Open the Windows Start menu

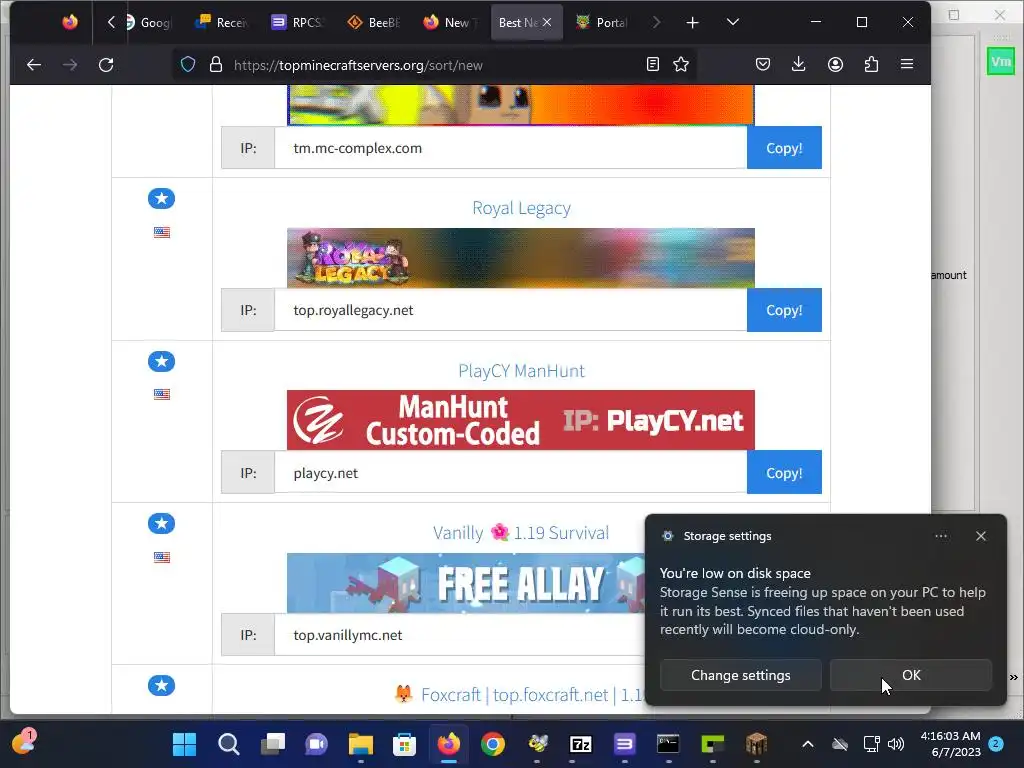pyautogui.click(x=184, y=744)
